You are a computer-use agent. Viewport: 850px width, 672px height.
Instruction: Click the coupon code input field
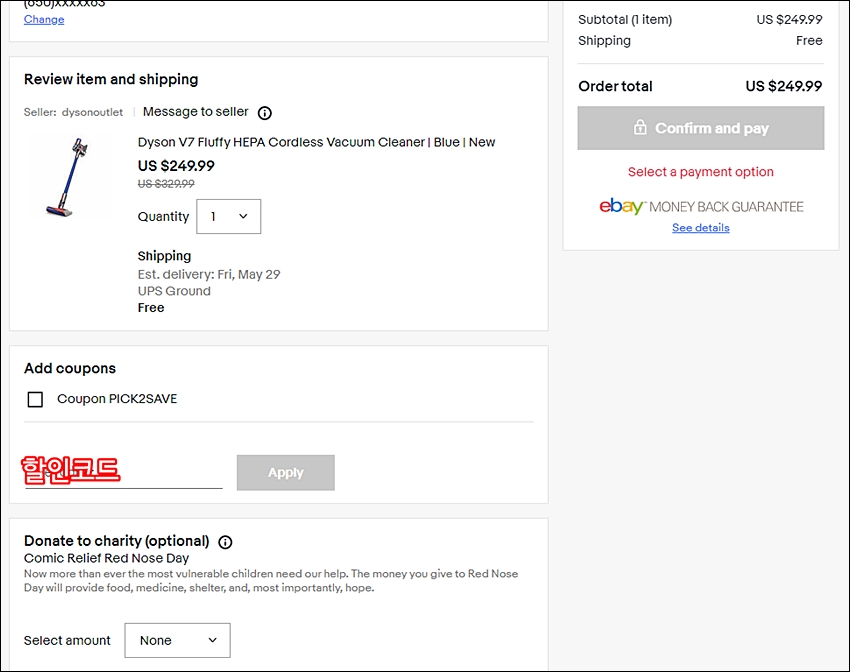(124, 471)
